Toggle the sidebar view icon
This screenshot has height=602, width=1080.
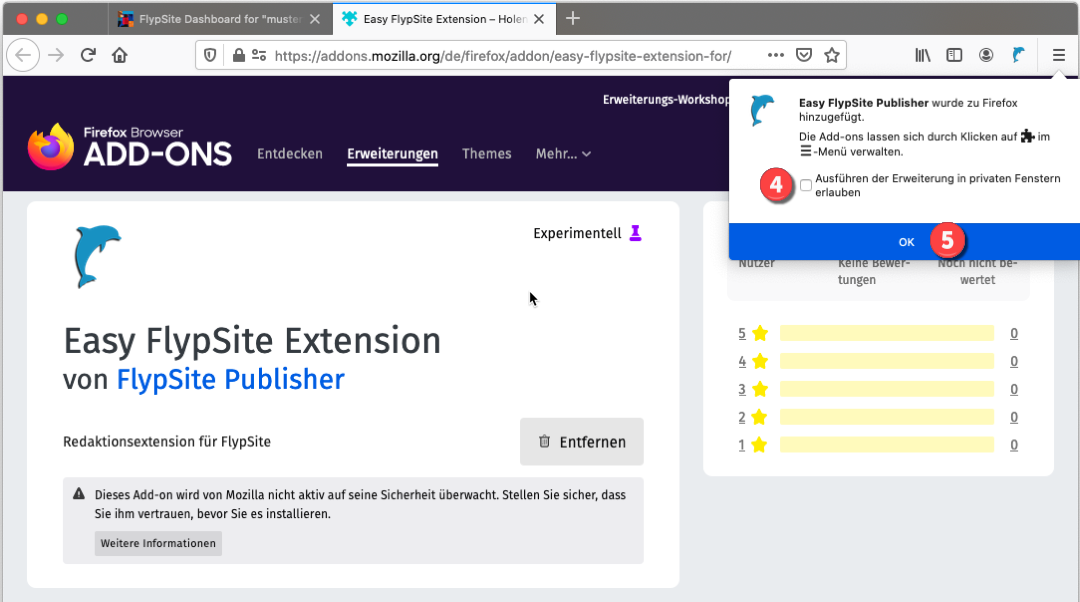(x=954, y=55)
